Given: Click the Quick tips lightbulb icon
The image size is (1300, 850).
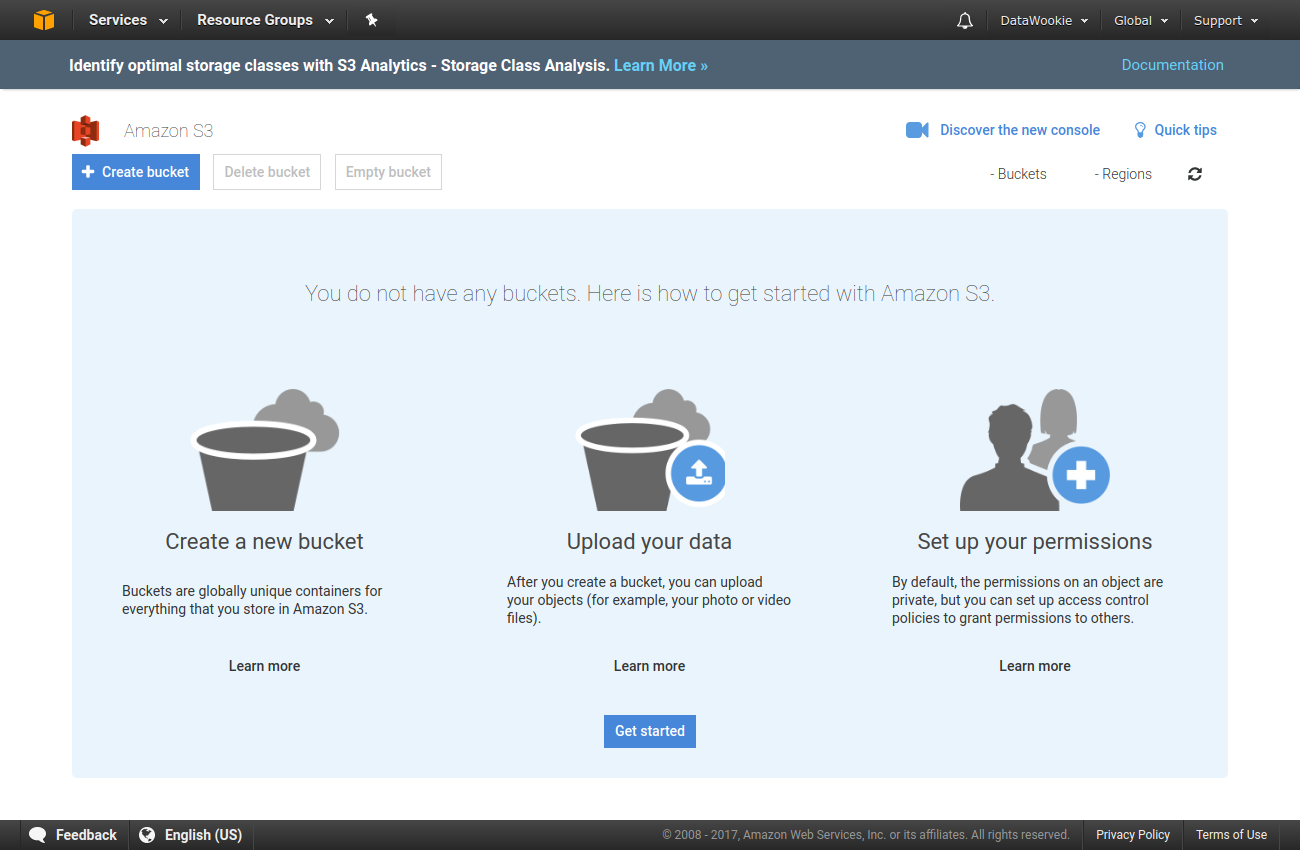Looking at the screenshot, I should click(1139, 130).
